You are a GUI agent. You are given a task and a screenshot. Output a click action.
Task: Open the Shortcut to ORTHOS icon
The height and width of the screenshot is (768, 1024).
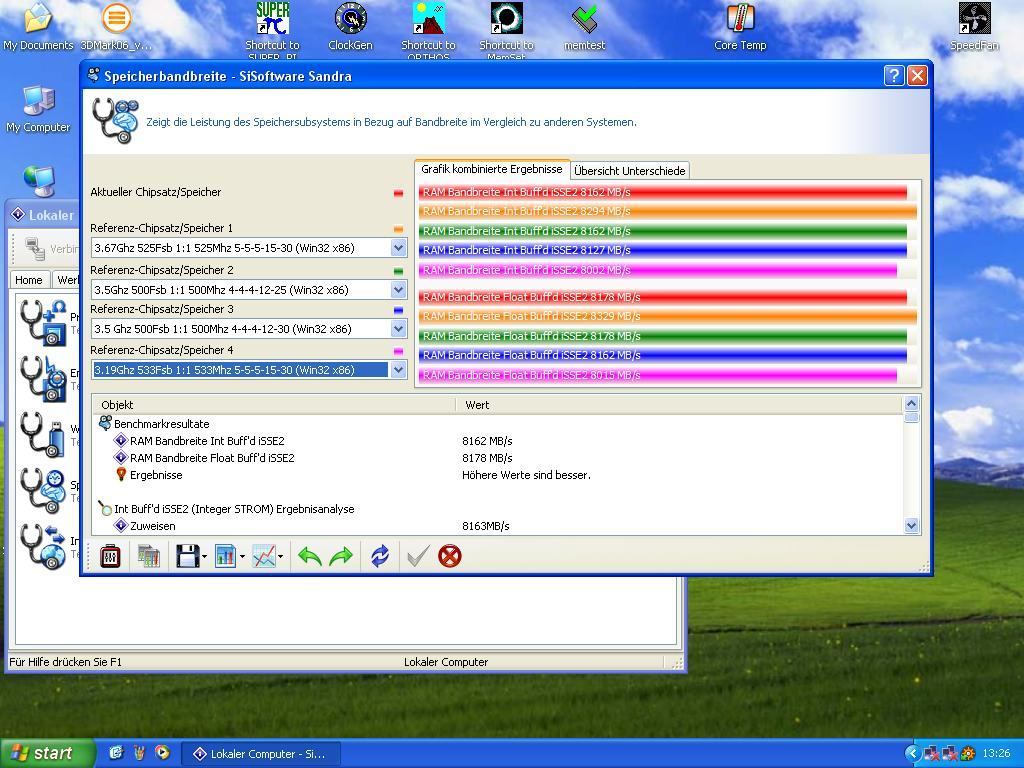pyautogui.click(x=428, y=29)
